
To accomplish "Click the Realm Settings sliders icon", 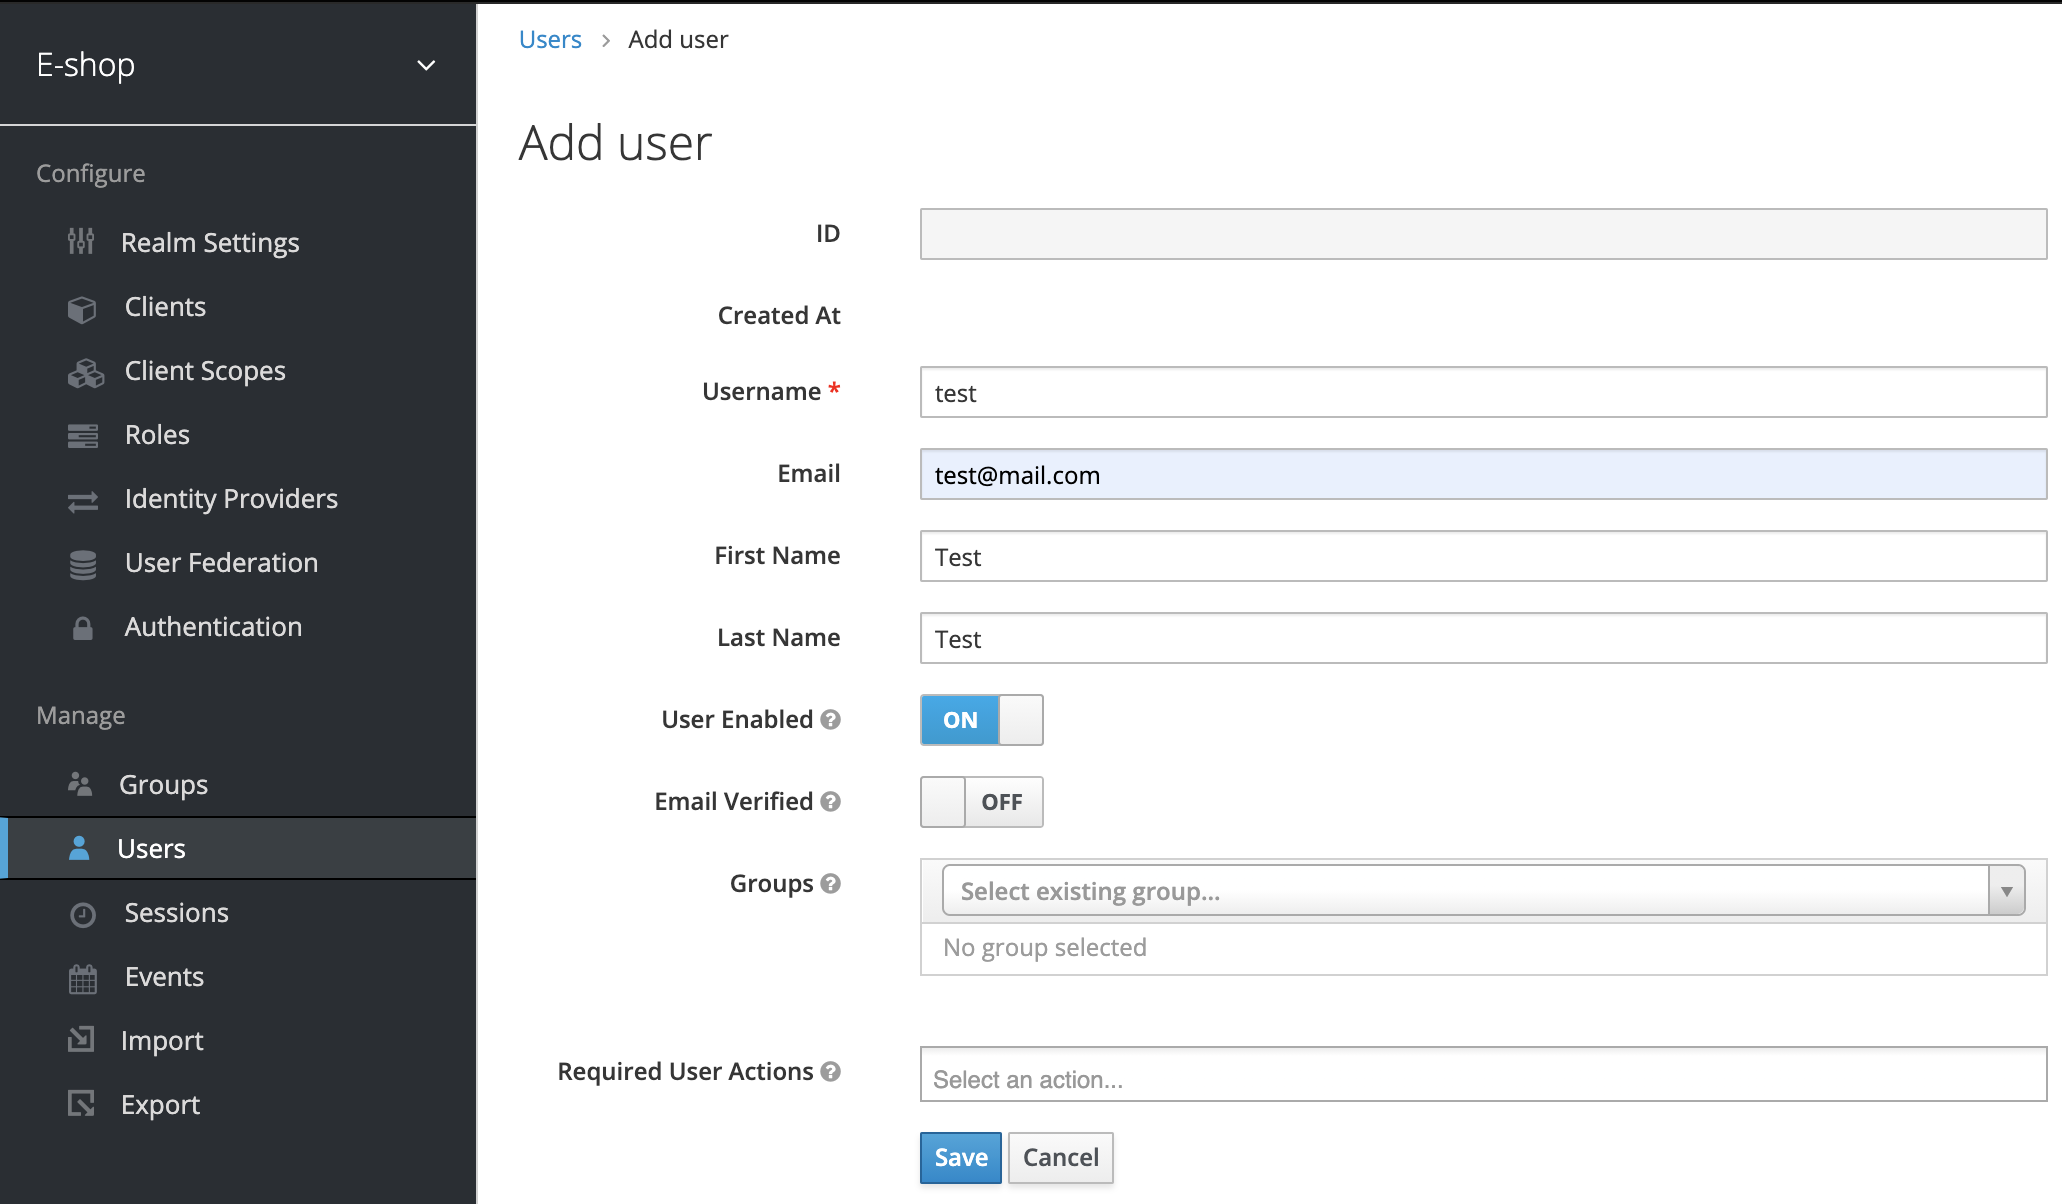I will 81,242.
